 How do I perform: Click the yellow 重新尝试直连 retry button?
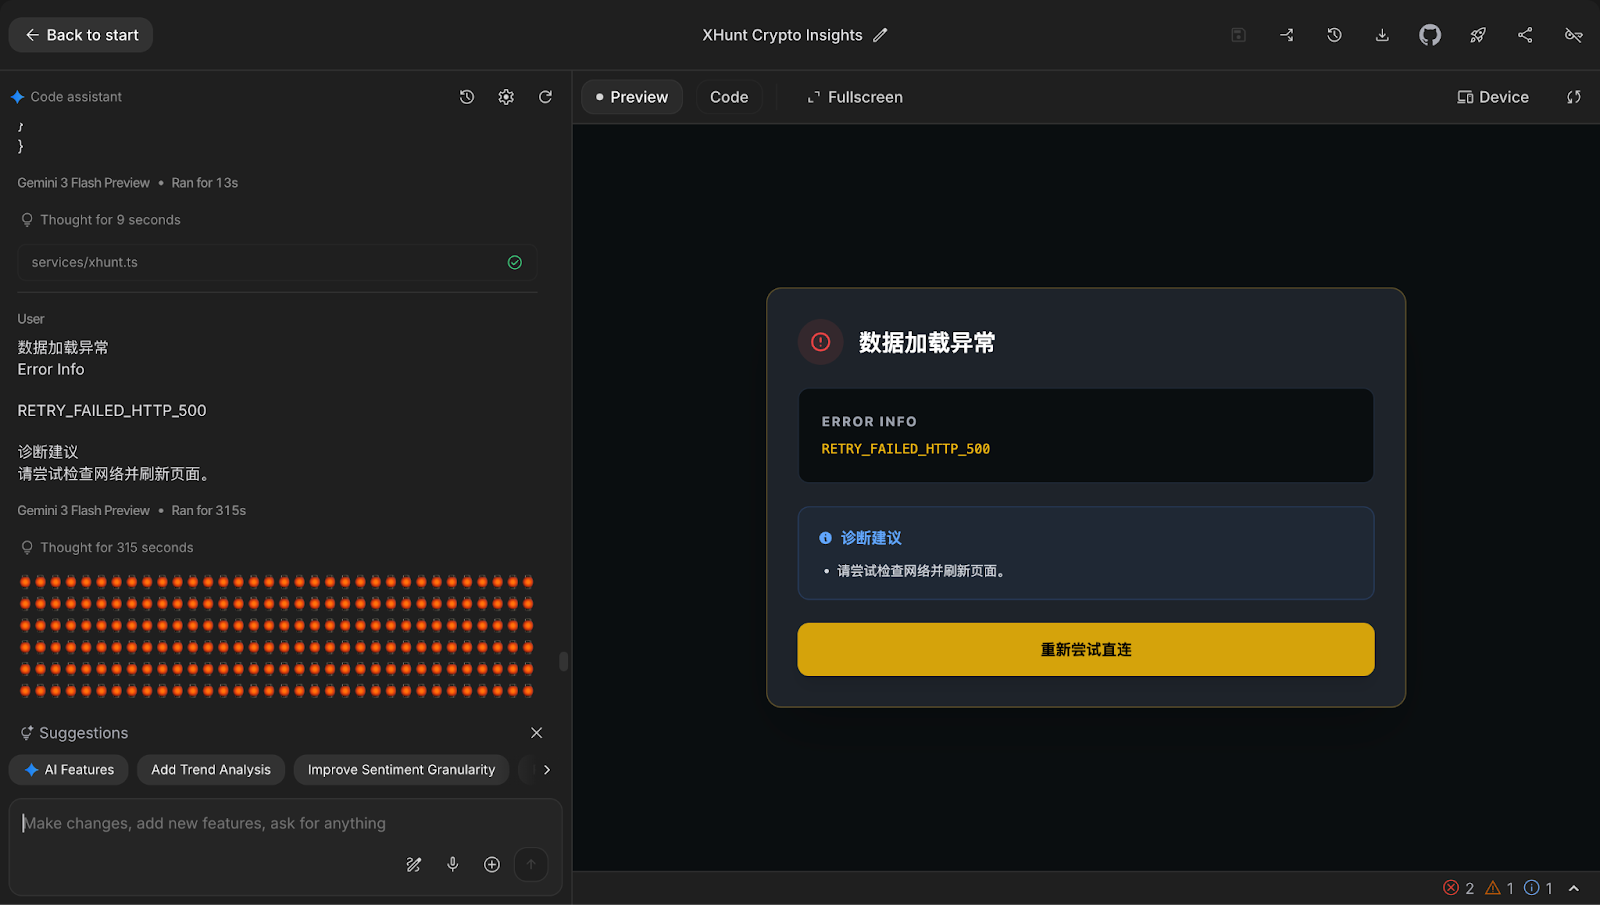(1085, 650)
